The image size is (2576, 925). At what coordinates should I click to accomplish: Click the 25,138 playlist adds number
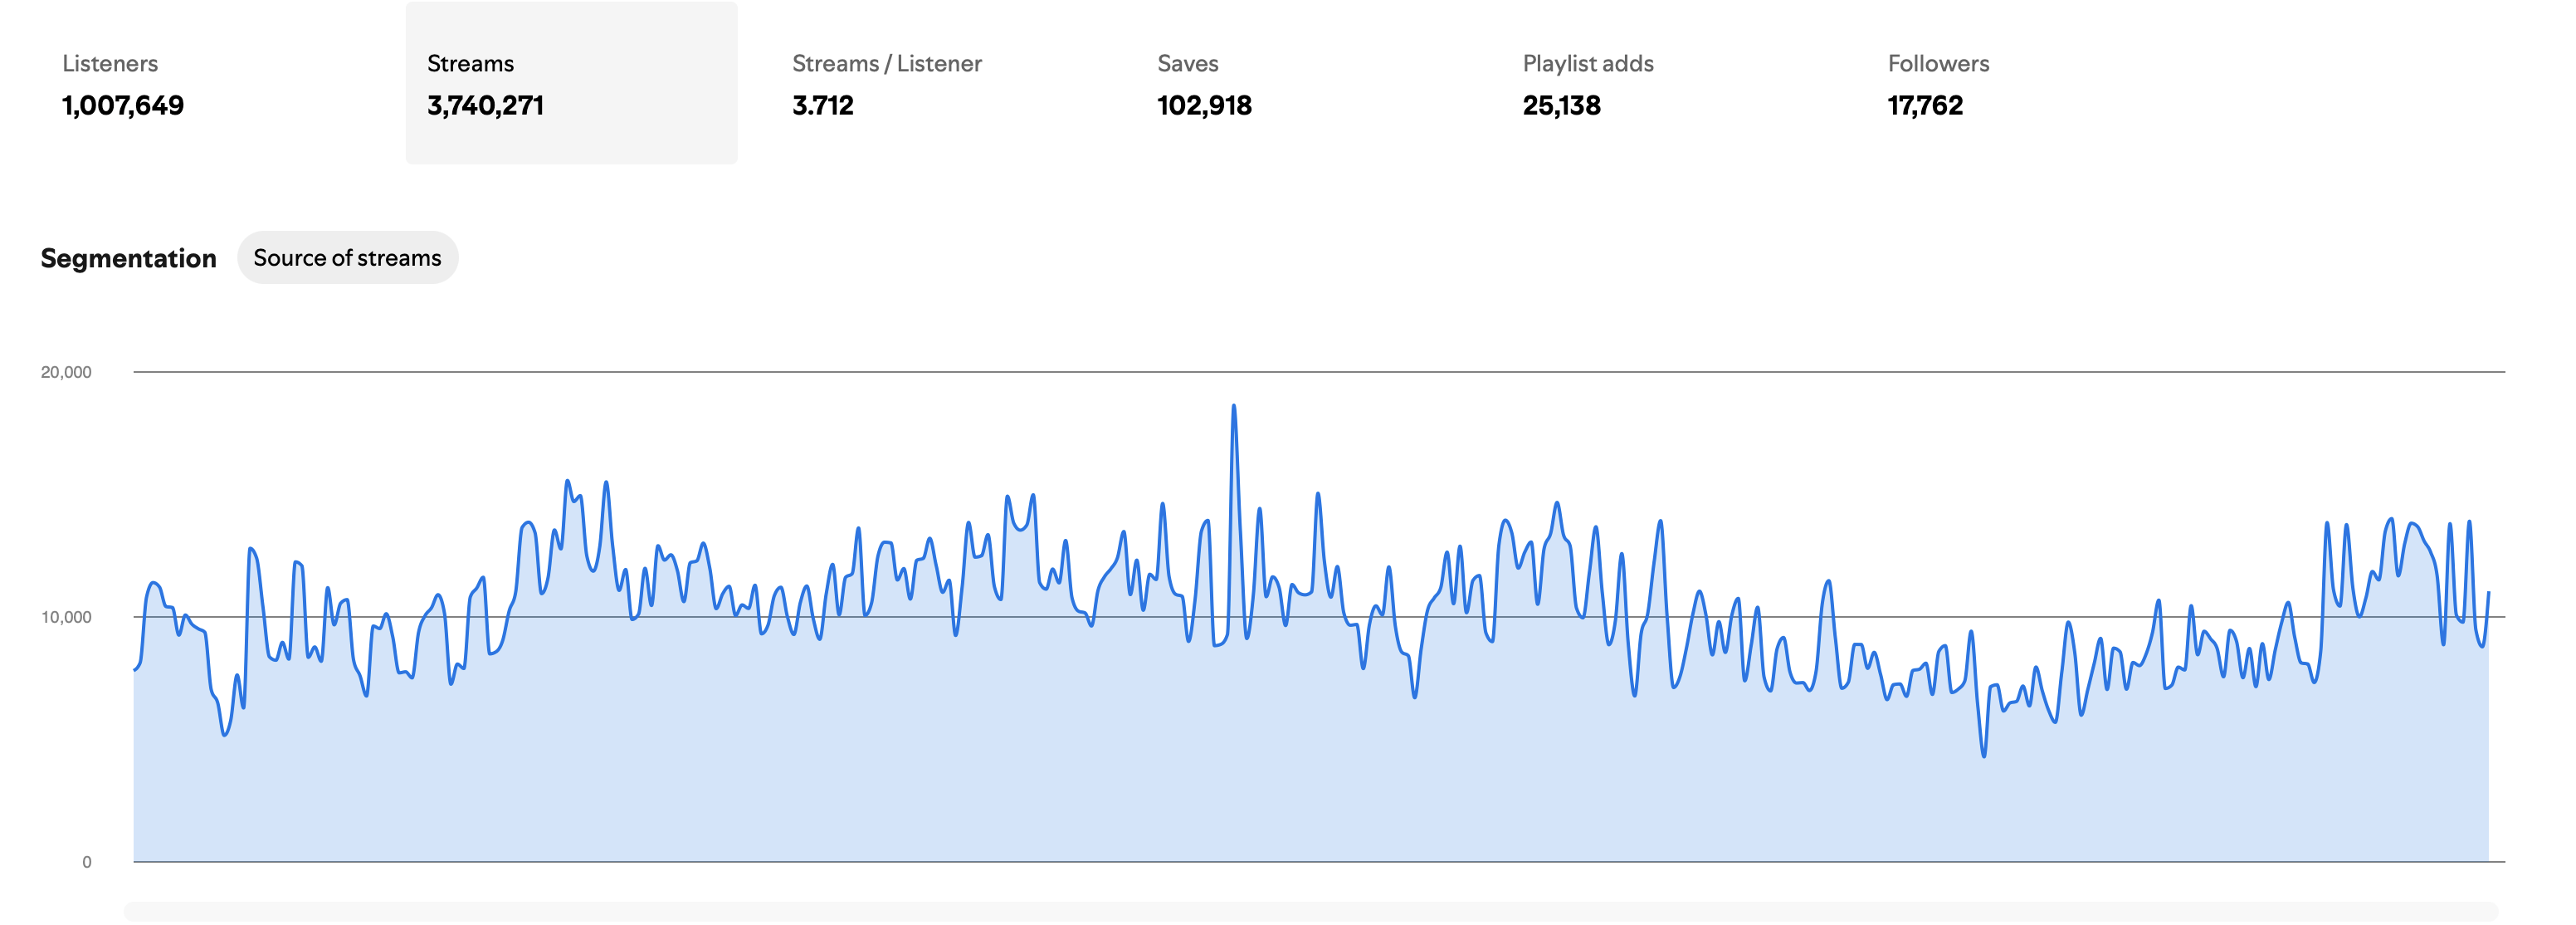click(1561, 106)
